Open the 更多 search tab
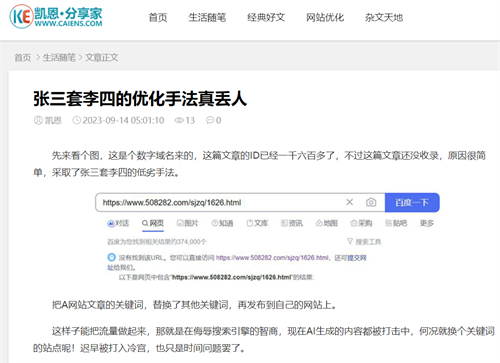The height and width of the screenshot is (363, 500). point(427,223)
